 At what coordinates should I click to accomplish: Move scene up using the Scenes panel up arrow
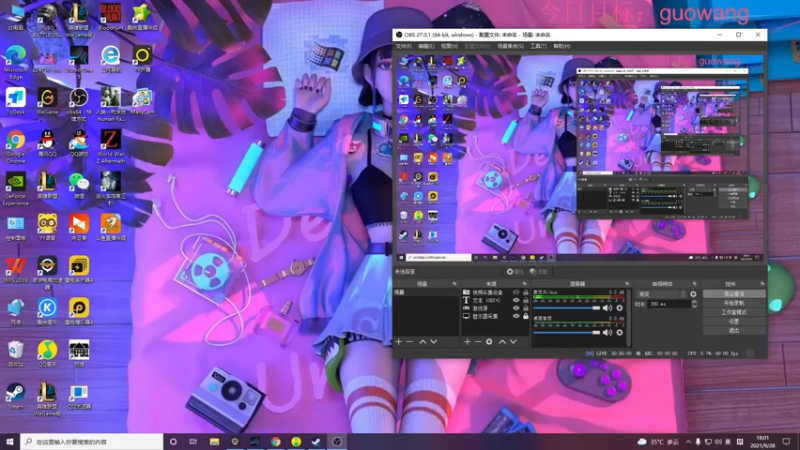422,341
